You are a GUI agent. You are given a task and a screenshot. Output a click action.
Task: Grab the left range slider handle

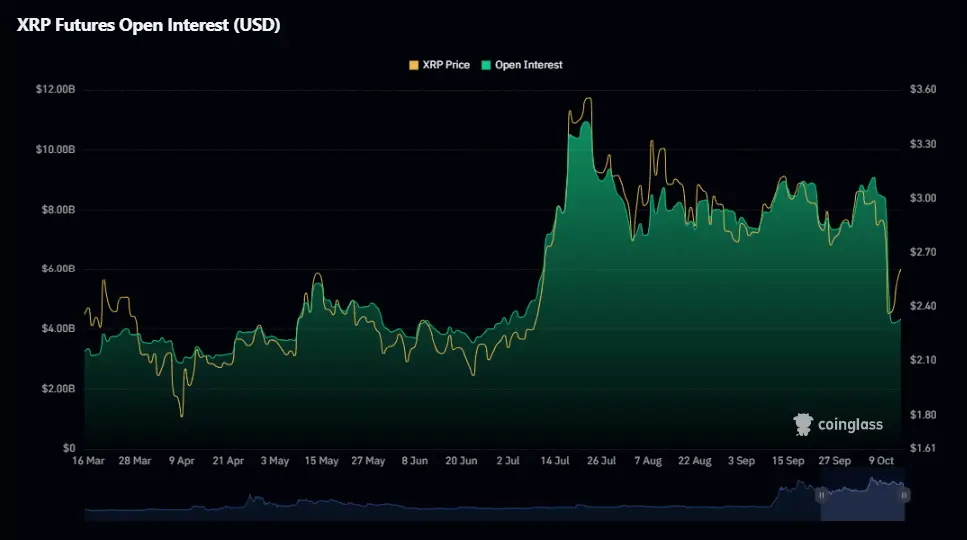[821, 495]
